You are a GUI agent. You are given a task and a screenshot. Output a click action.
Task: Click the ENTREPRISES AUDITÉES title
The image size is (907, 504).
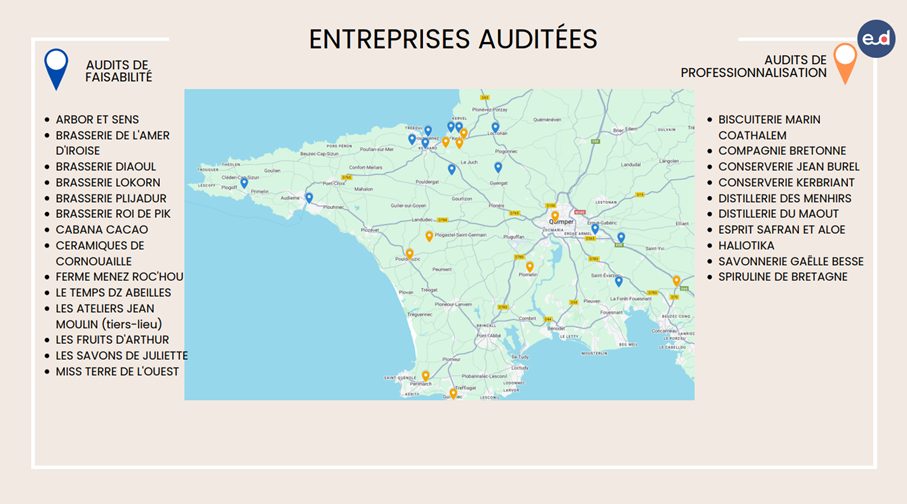click(x=453, y=39)
